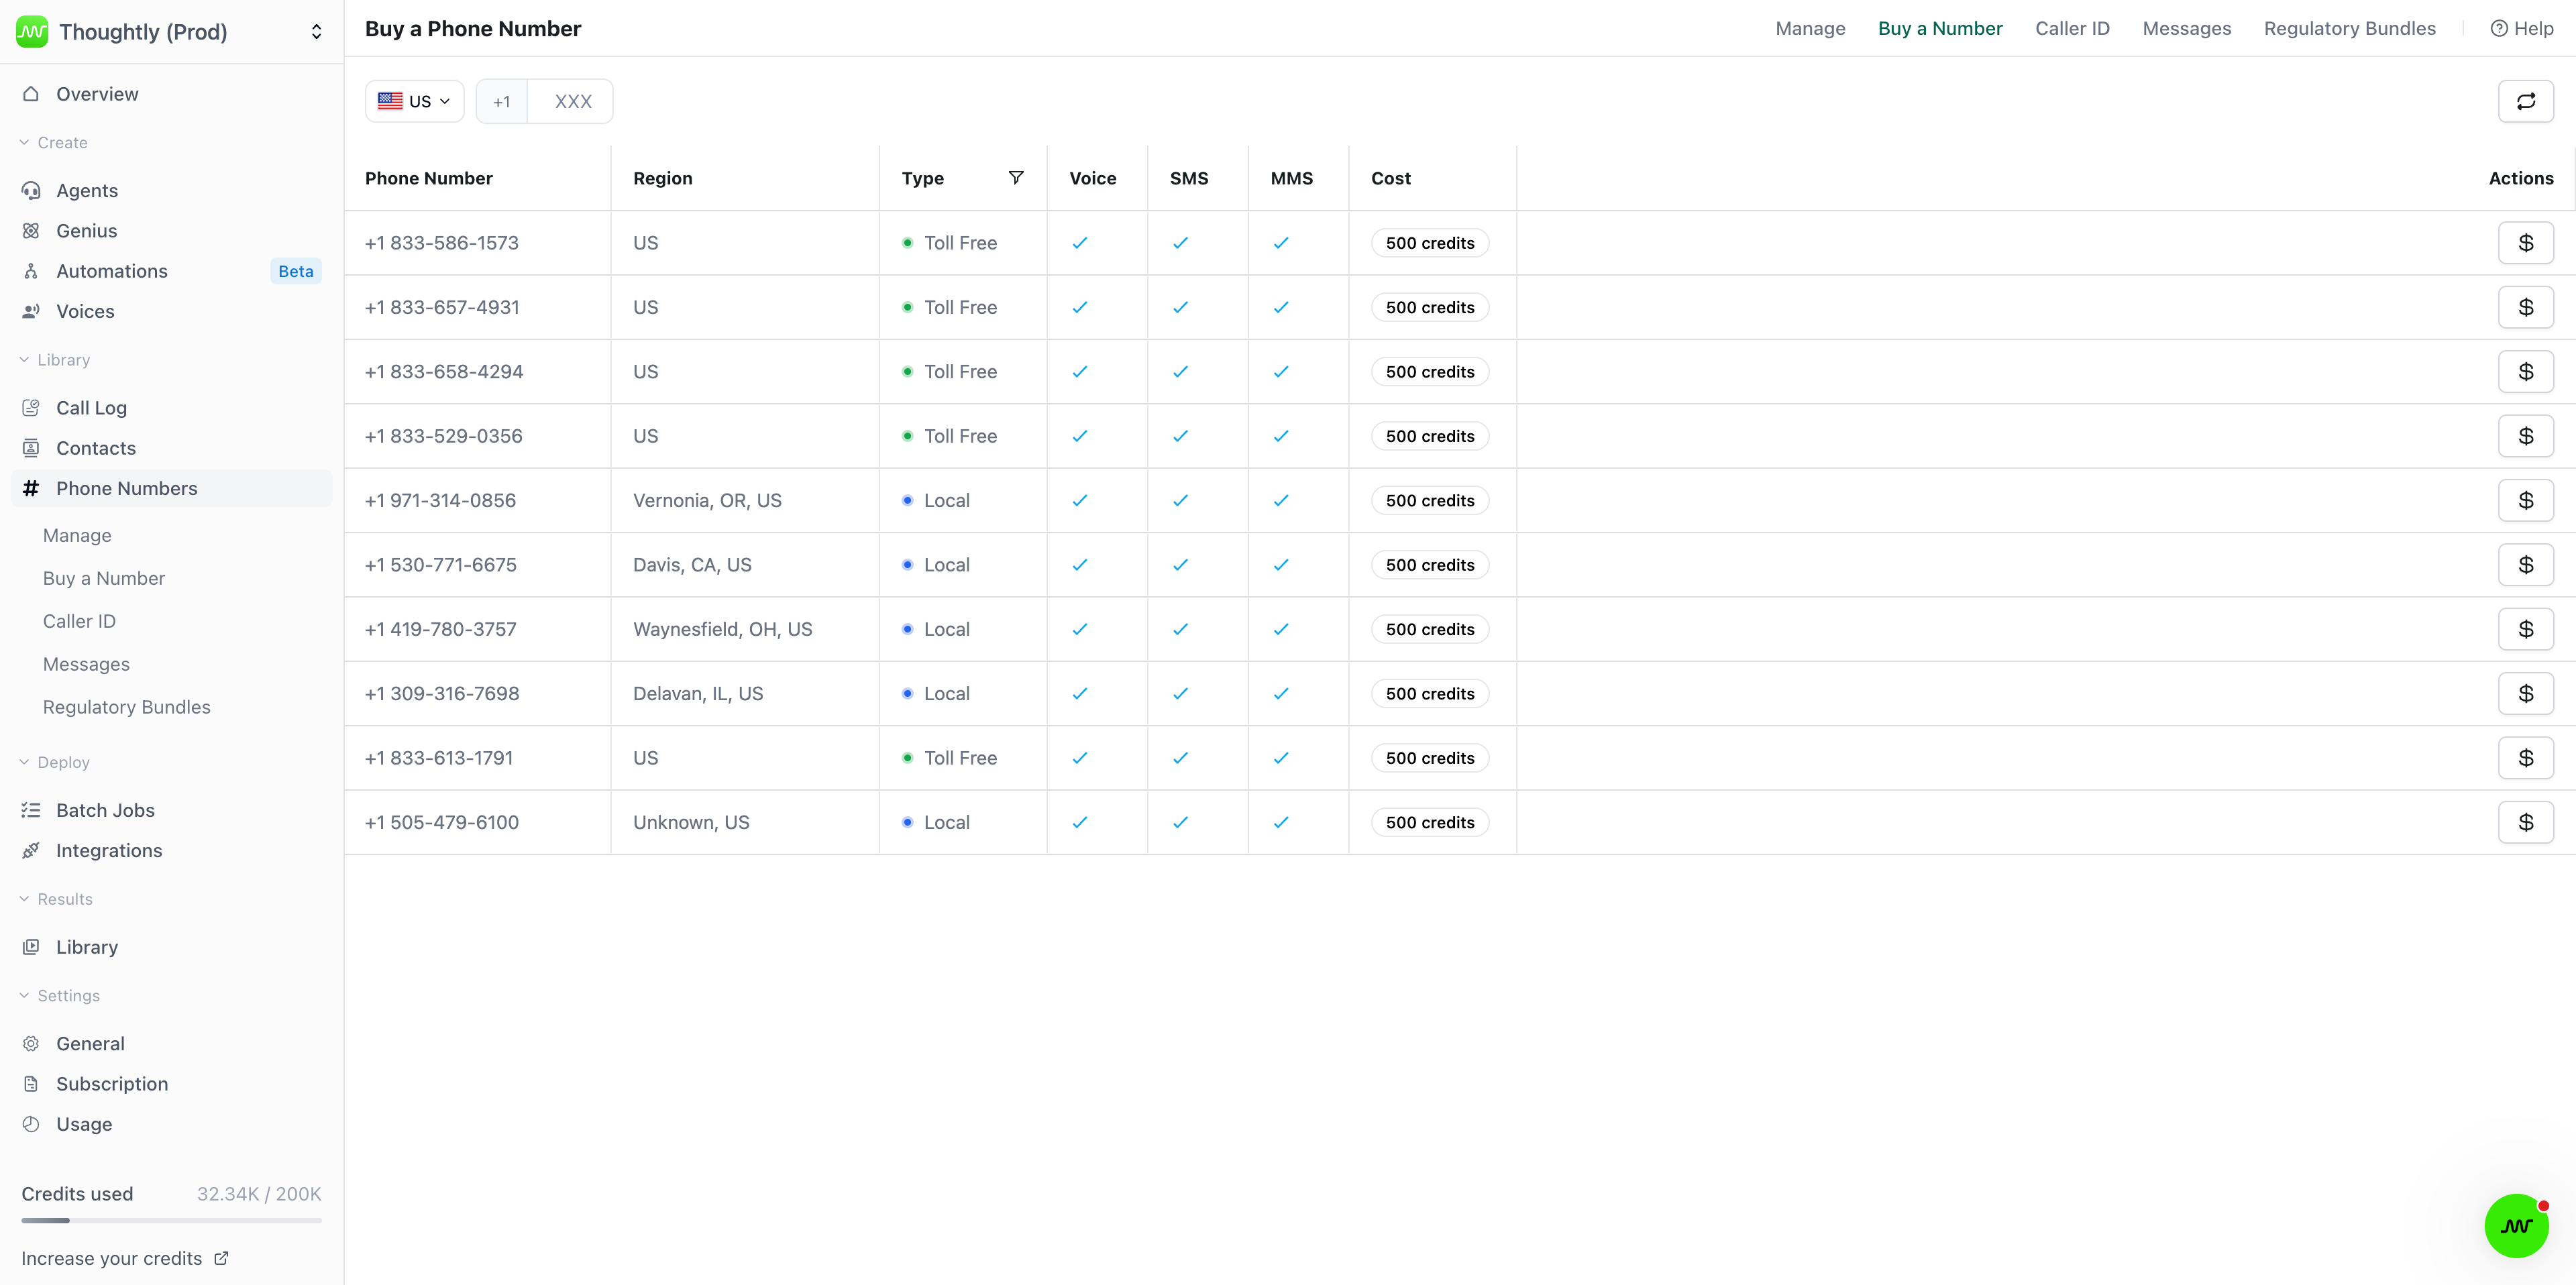The image size is (2576, 1285).
Task: Collapse the Deploy sidebar section
Action: point(55,762)
